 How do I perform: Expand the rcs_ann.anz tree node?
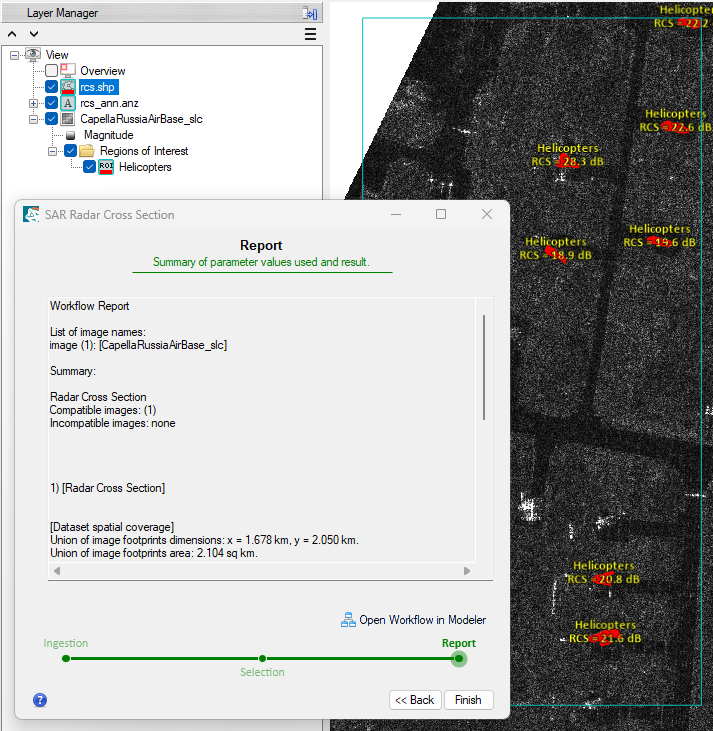point(34,103)
